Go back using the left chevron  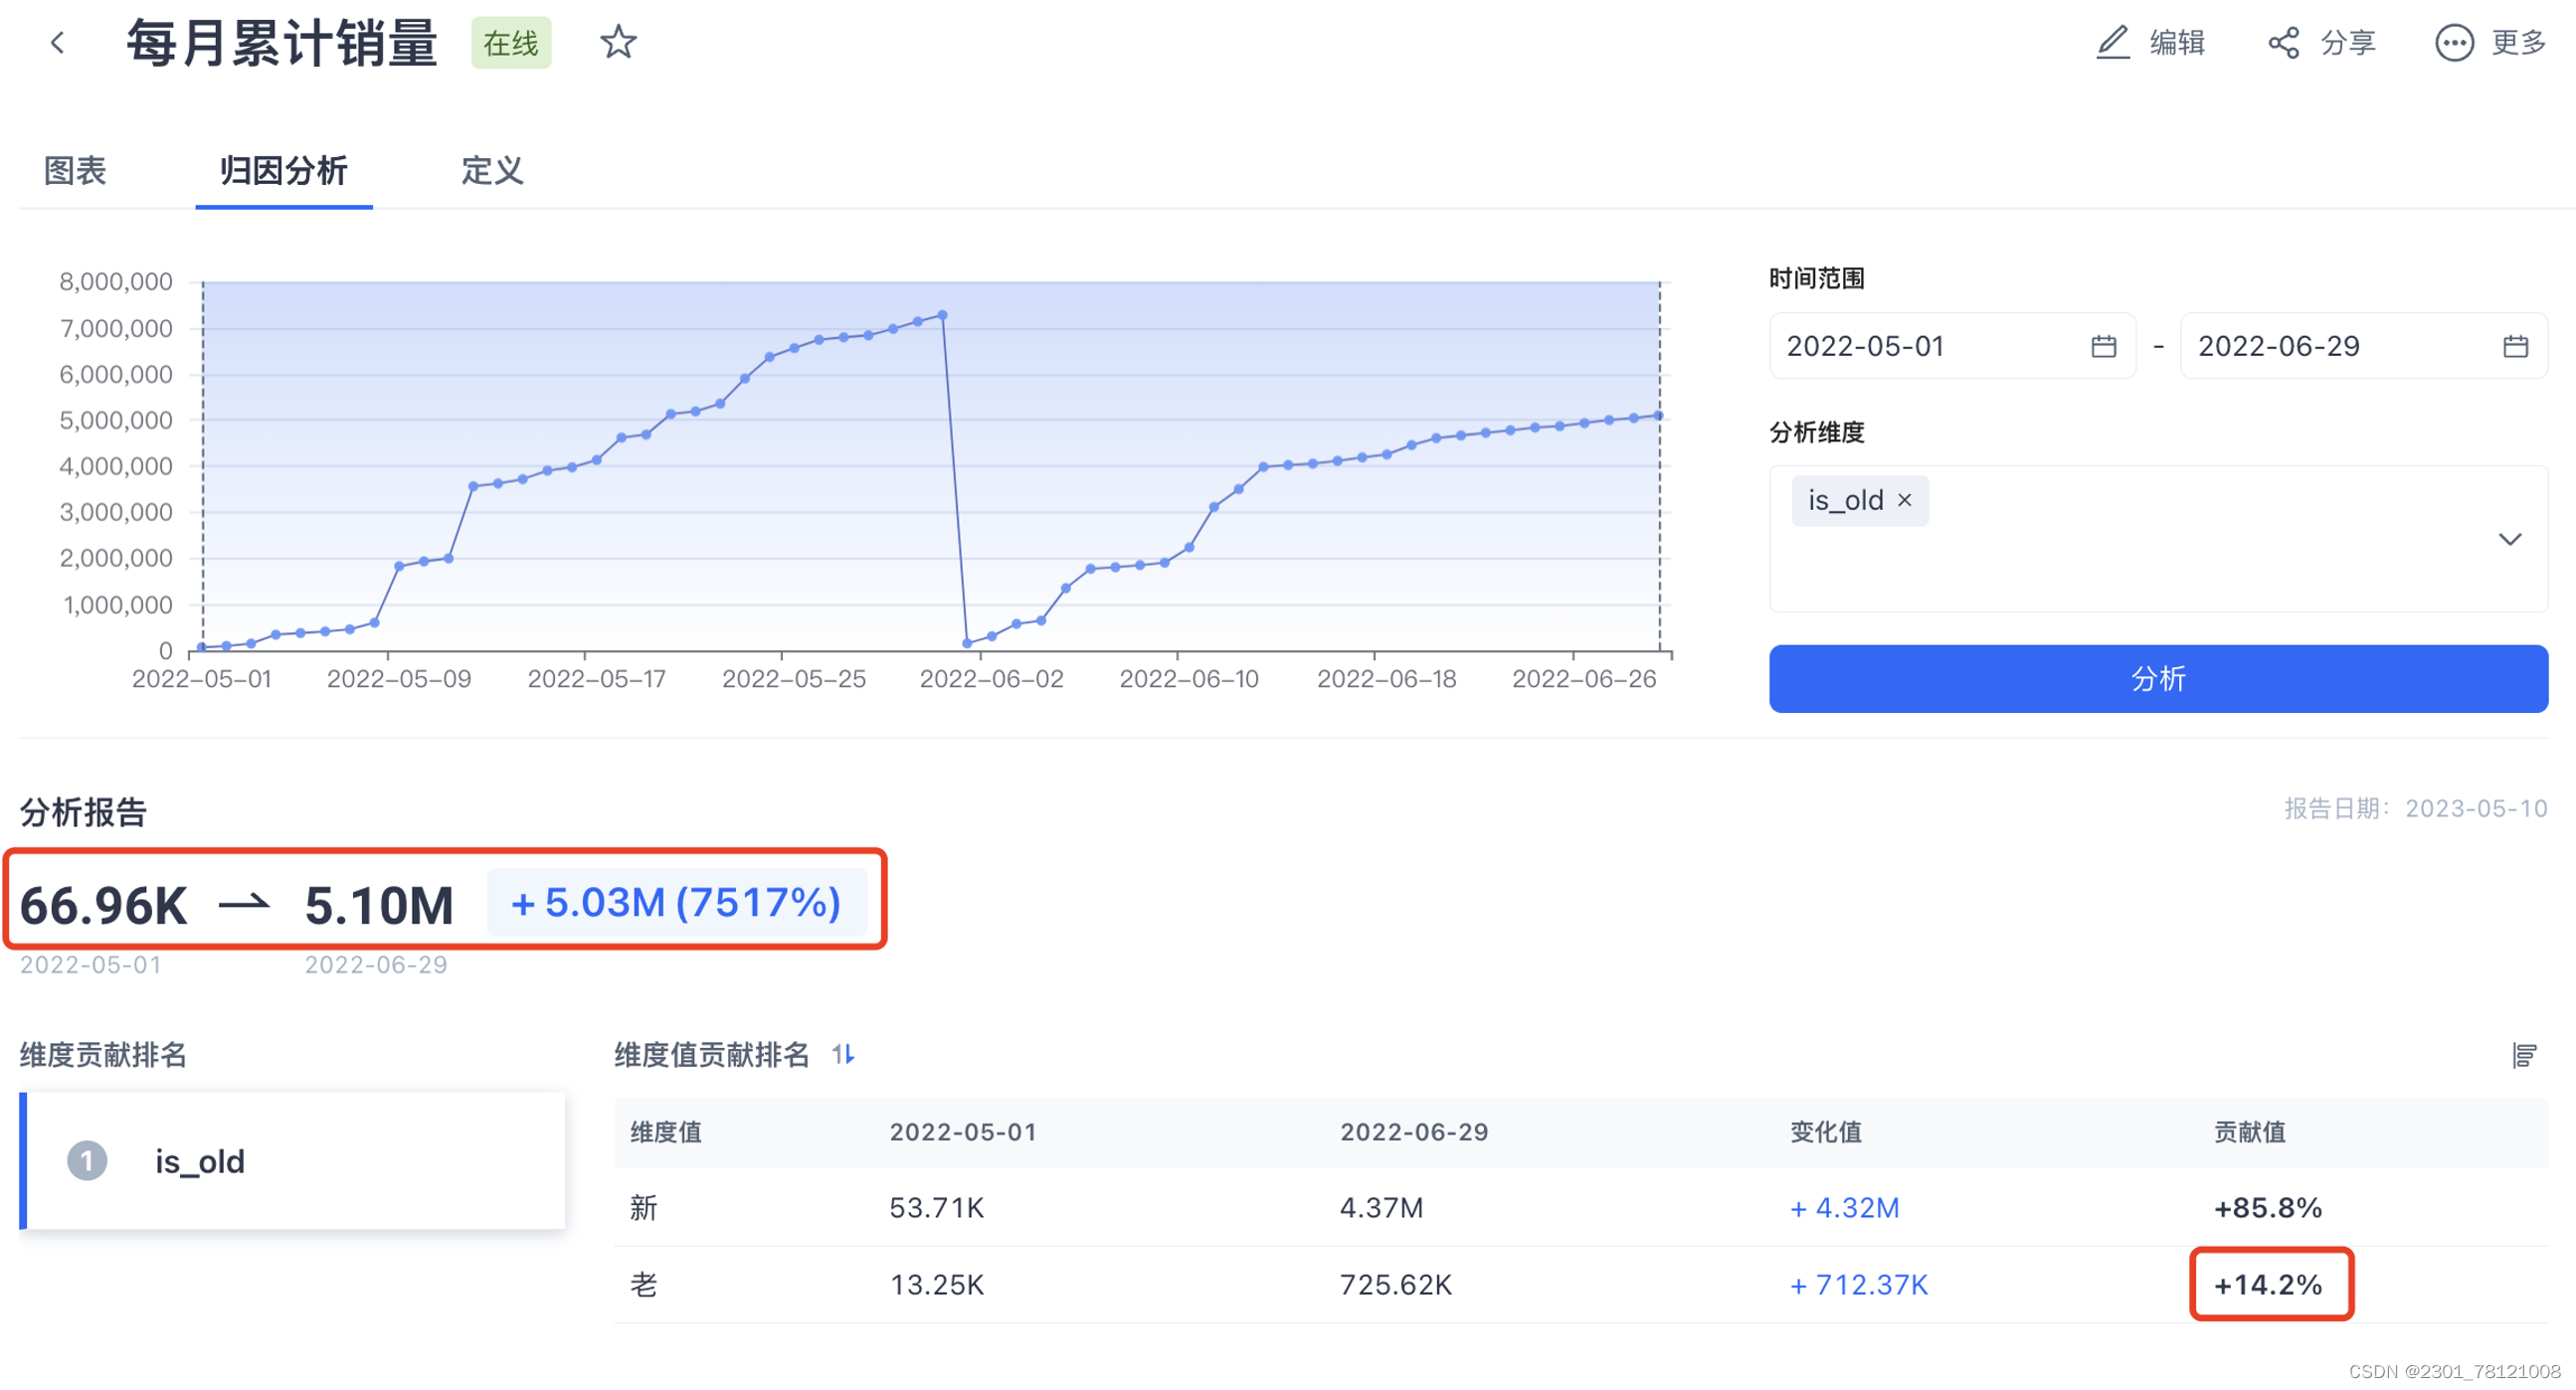(57, 43)
